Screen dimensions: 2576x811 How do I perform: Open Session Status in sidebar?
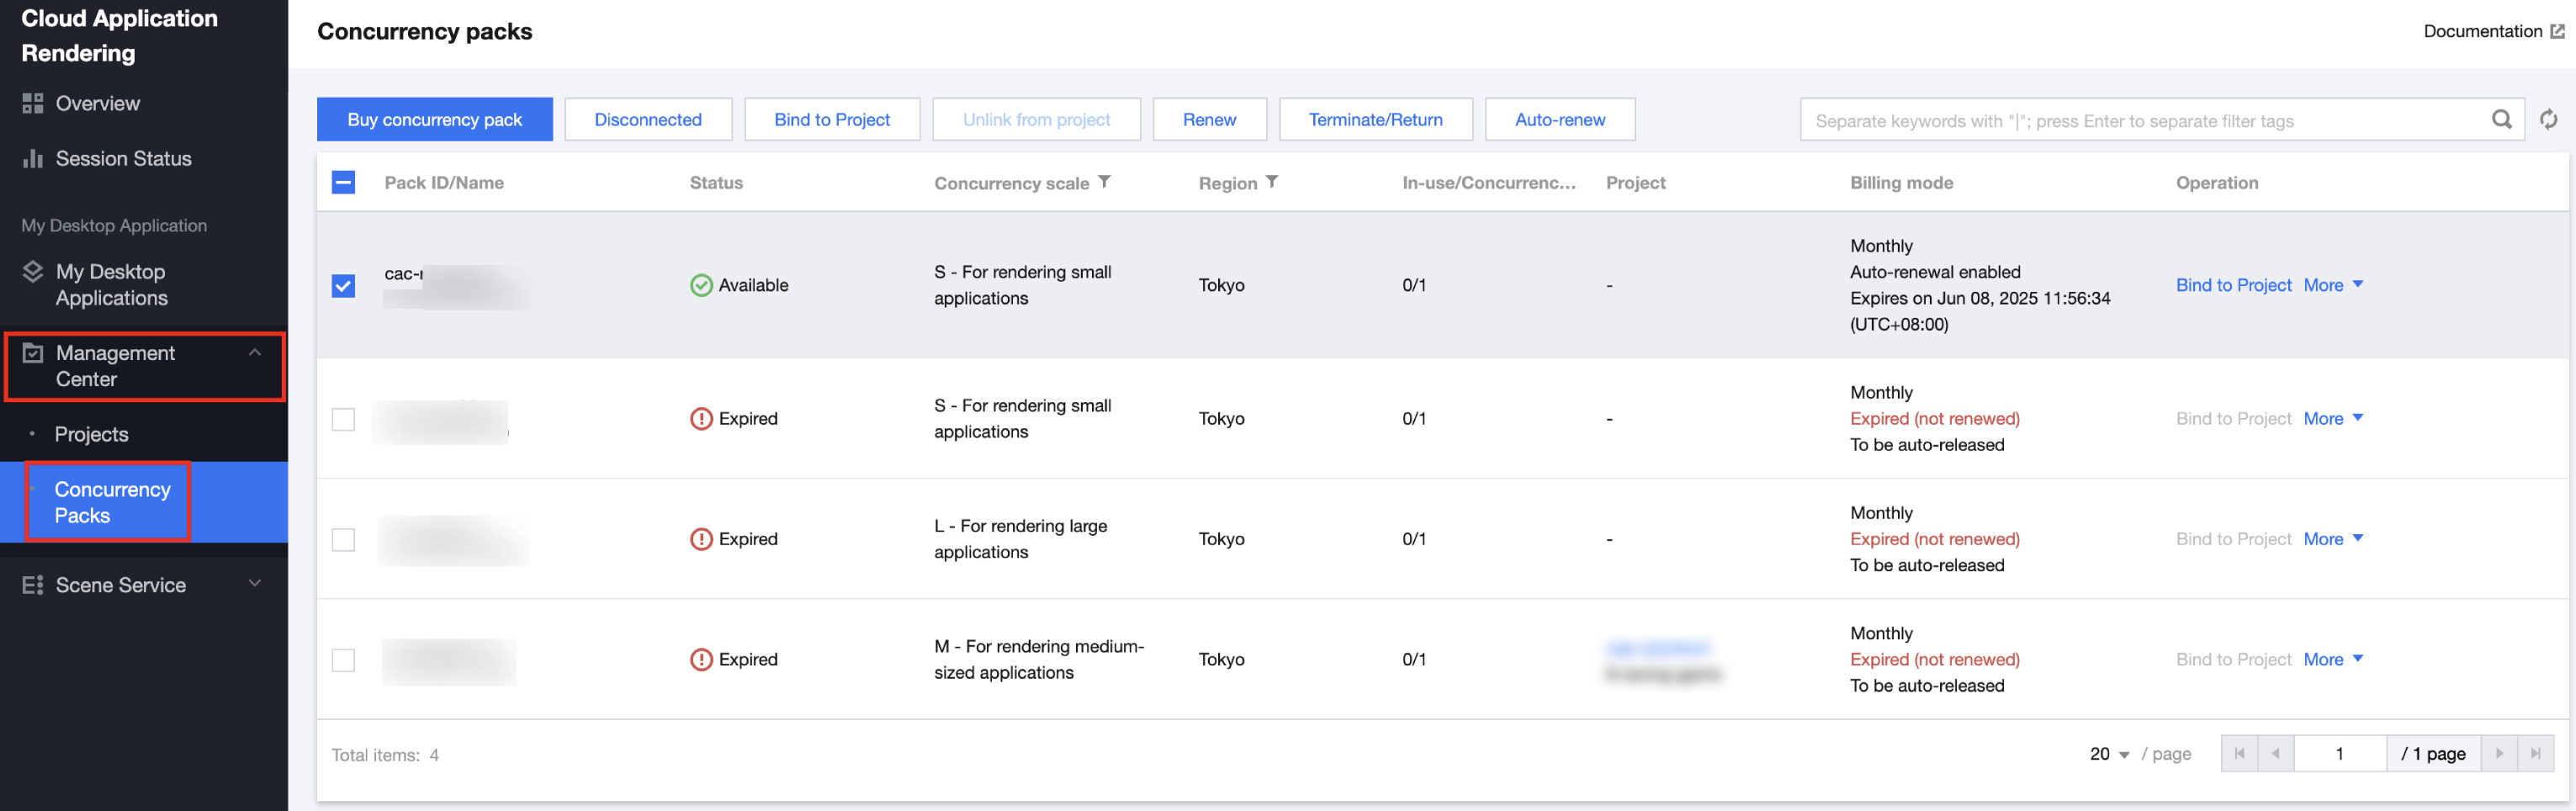(x=123, y=158)
